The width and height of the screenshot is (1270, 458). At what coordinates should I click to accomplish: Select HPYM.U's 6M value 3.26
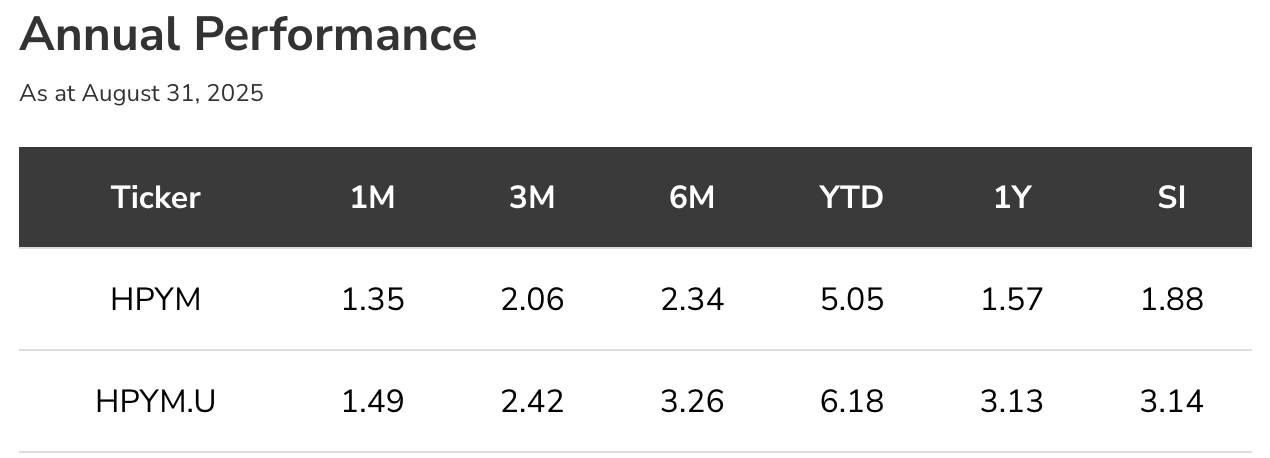coord(692,401)
